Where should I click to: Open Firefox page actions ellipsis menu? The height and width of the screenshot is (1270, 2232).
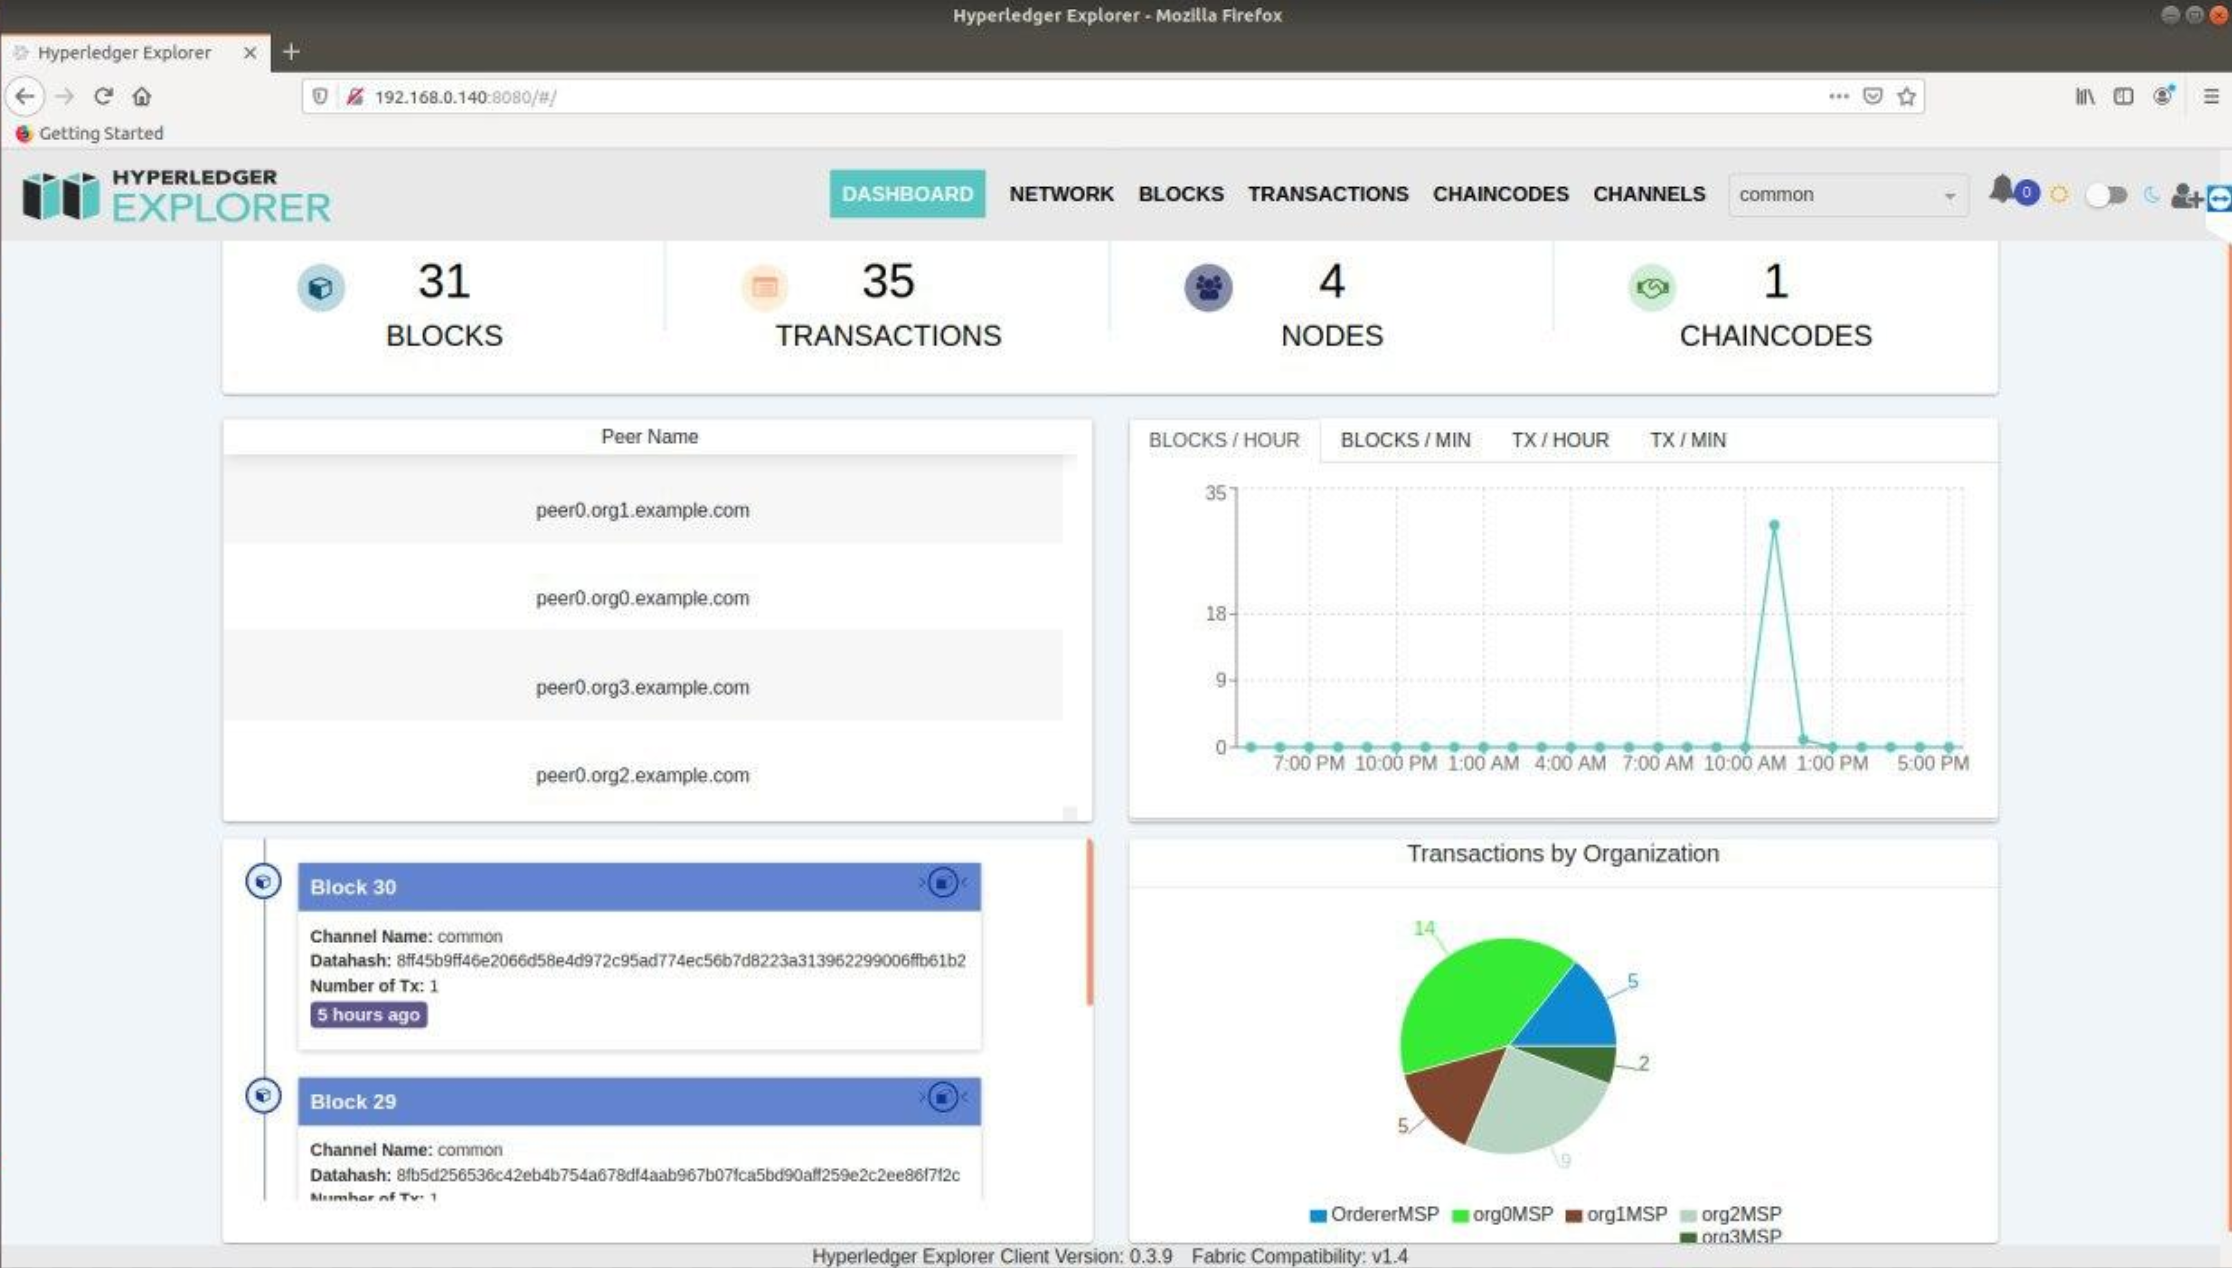(x=1838, y=97)
